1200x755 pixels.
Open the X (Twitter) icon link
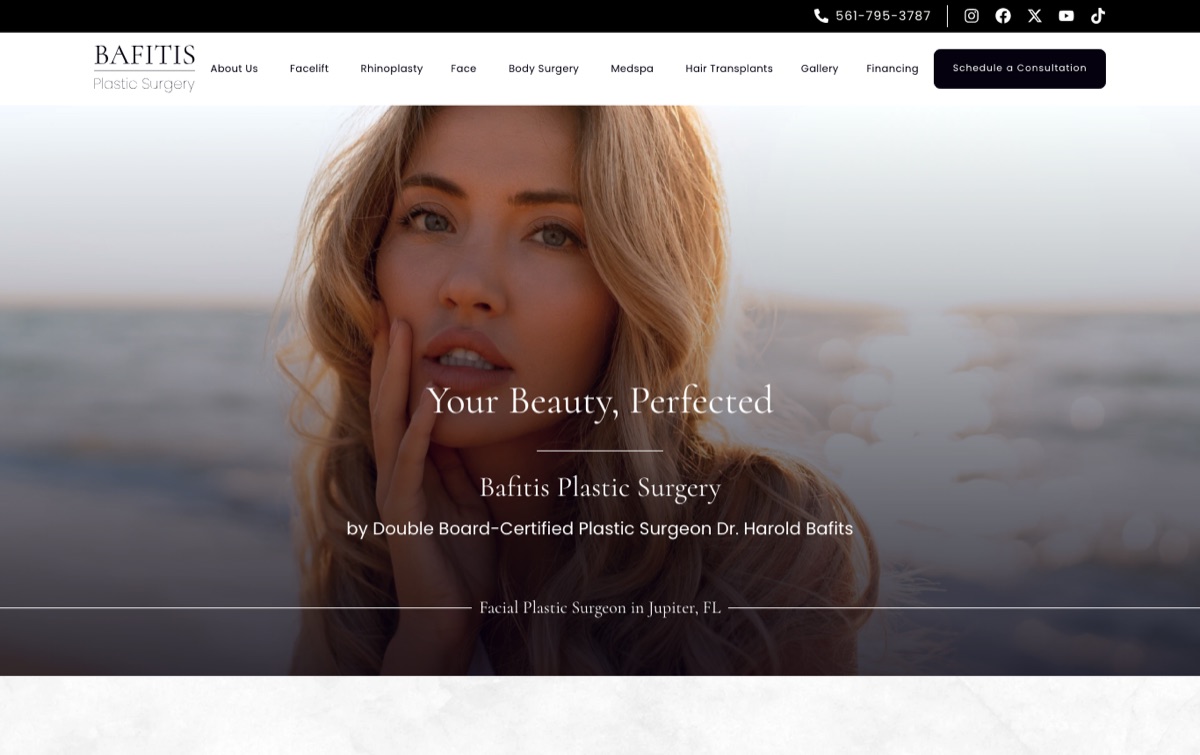(1035, 16)
